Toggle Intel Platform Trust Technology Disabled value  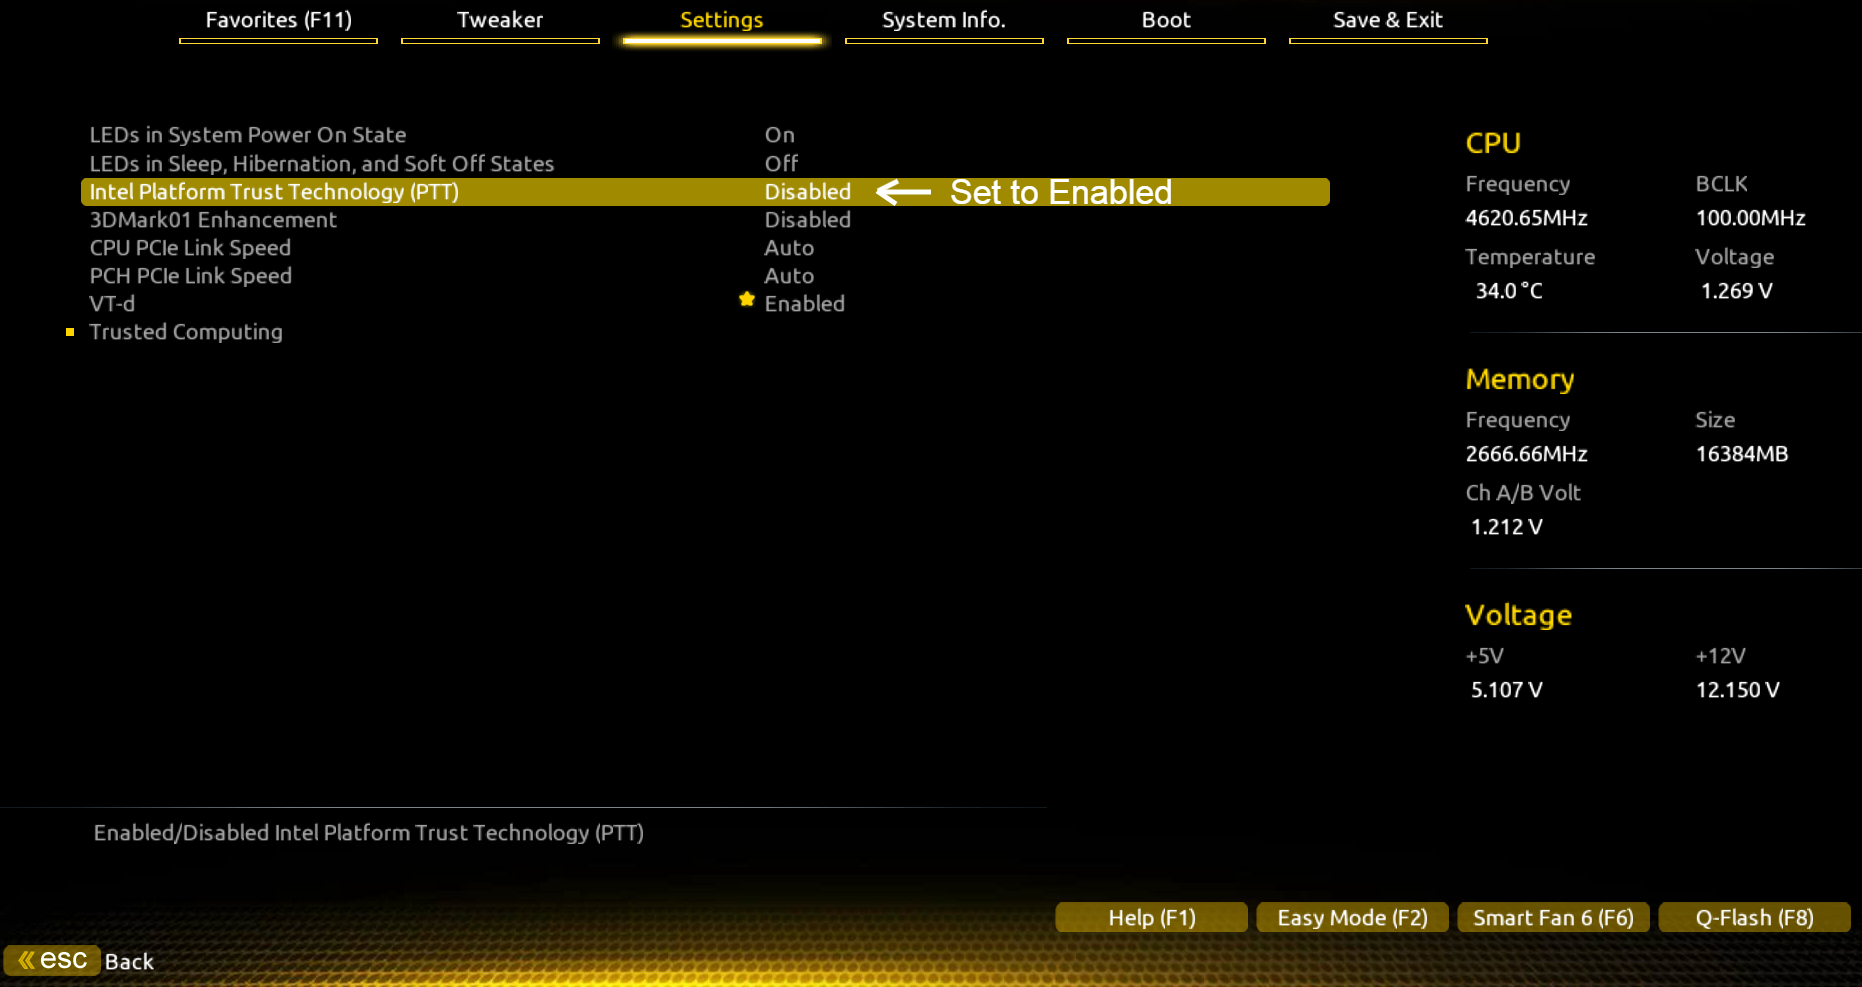[807, 192]
